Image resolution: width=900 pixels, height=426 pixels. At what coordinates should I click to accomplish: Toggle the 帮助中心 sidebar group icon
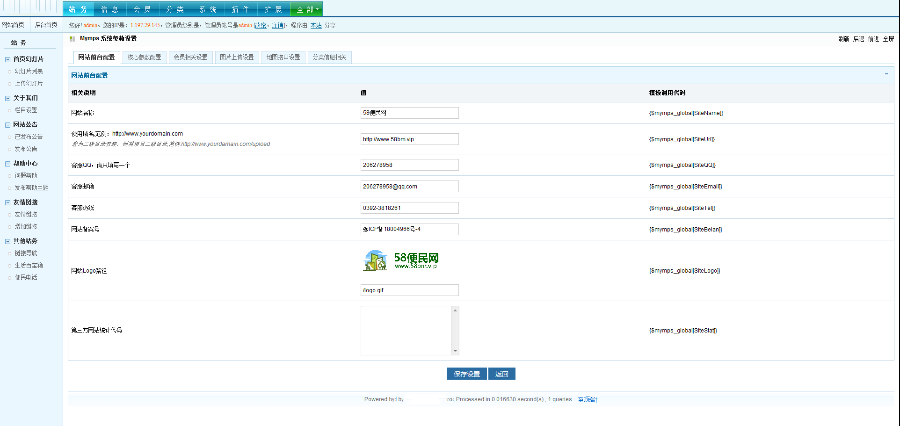(7, 164)
